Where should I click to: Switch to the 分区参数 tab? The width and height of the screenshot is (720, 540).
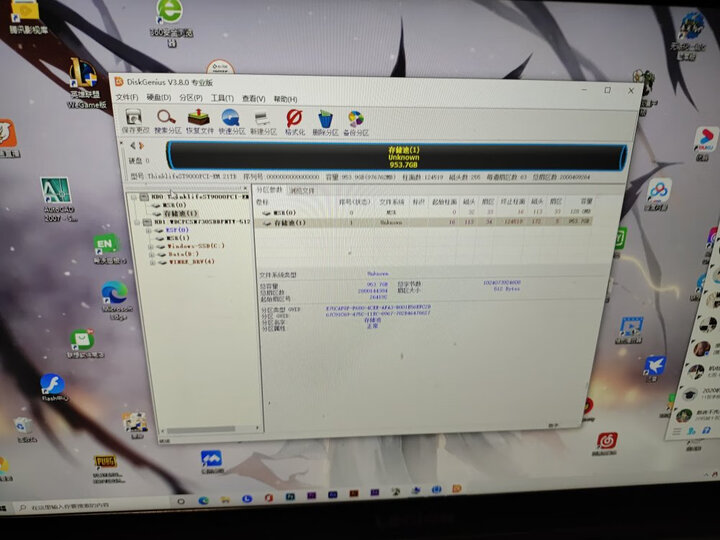coord(269,190)
